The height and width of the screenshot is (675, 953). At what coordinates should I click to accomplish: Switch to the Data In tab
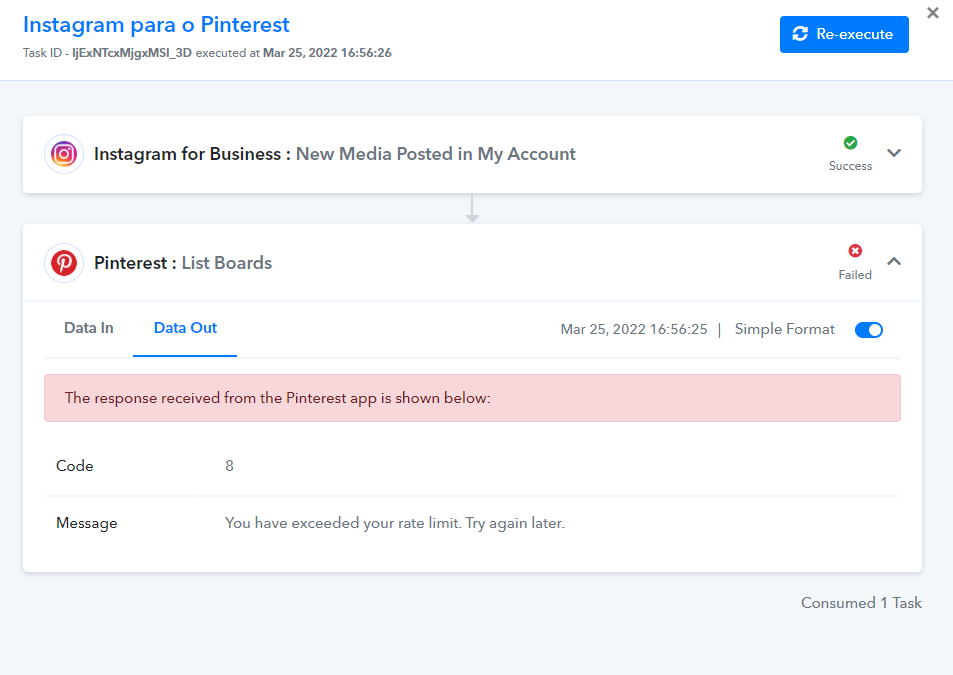(x=89, y=328)
